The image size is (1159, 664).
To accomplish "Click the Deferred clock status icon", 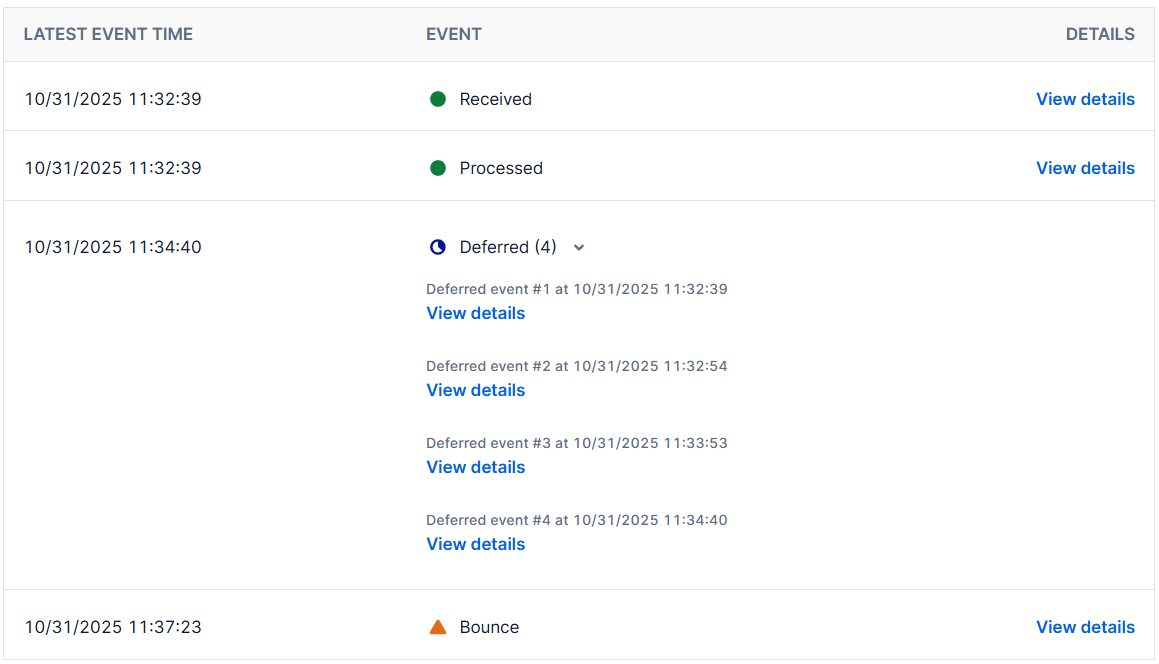I will 437,247.
